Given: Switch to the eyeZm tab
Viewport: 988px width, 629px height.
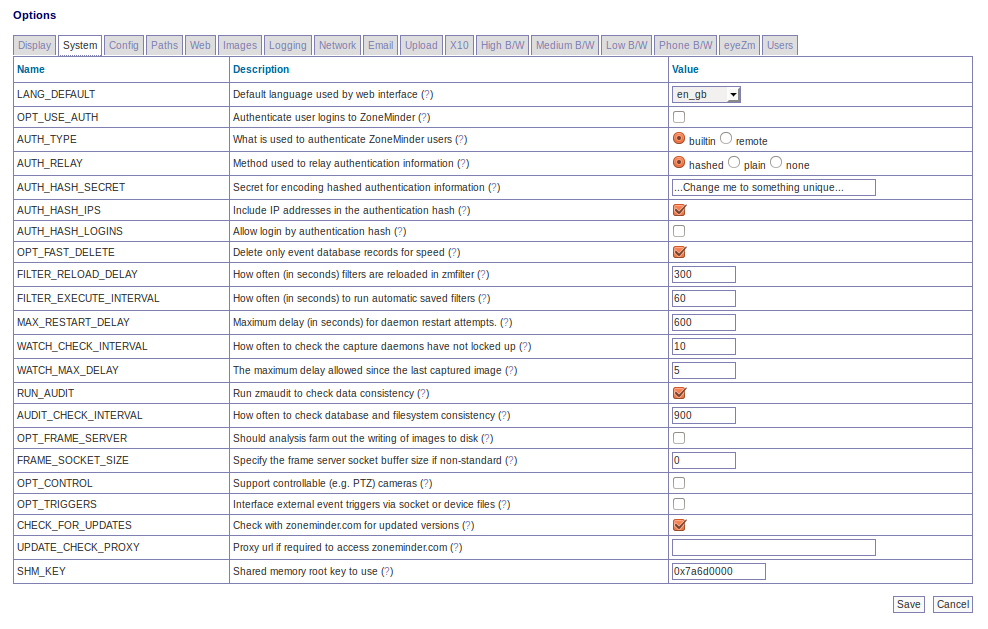Looking at the screenshot, I should point(740,45).
